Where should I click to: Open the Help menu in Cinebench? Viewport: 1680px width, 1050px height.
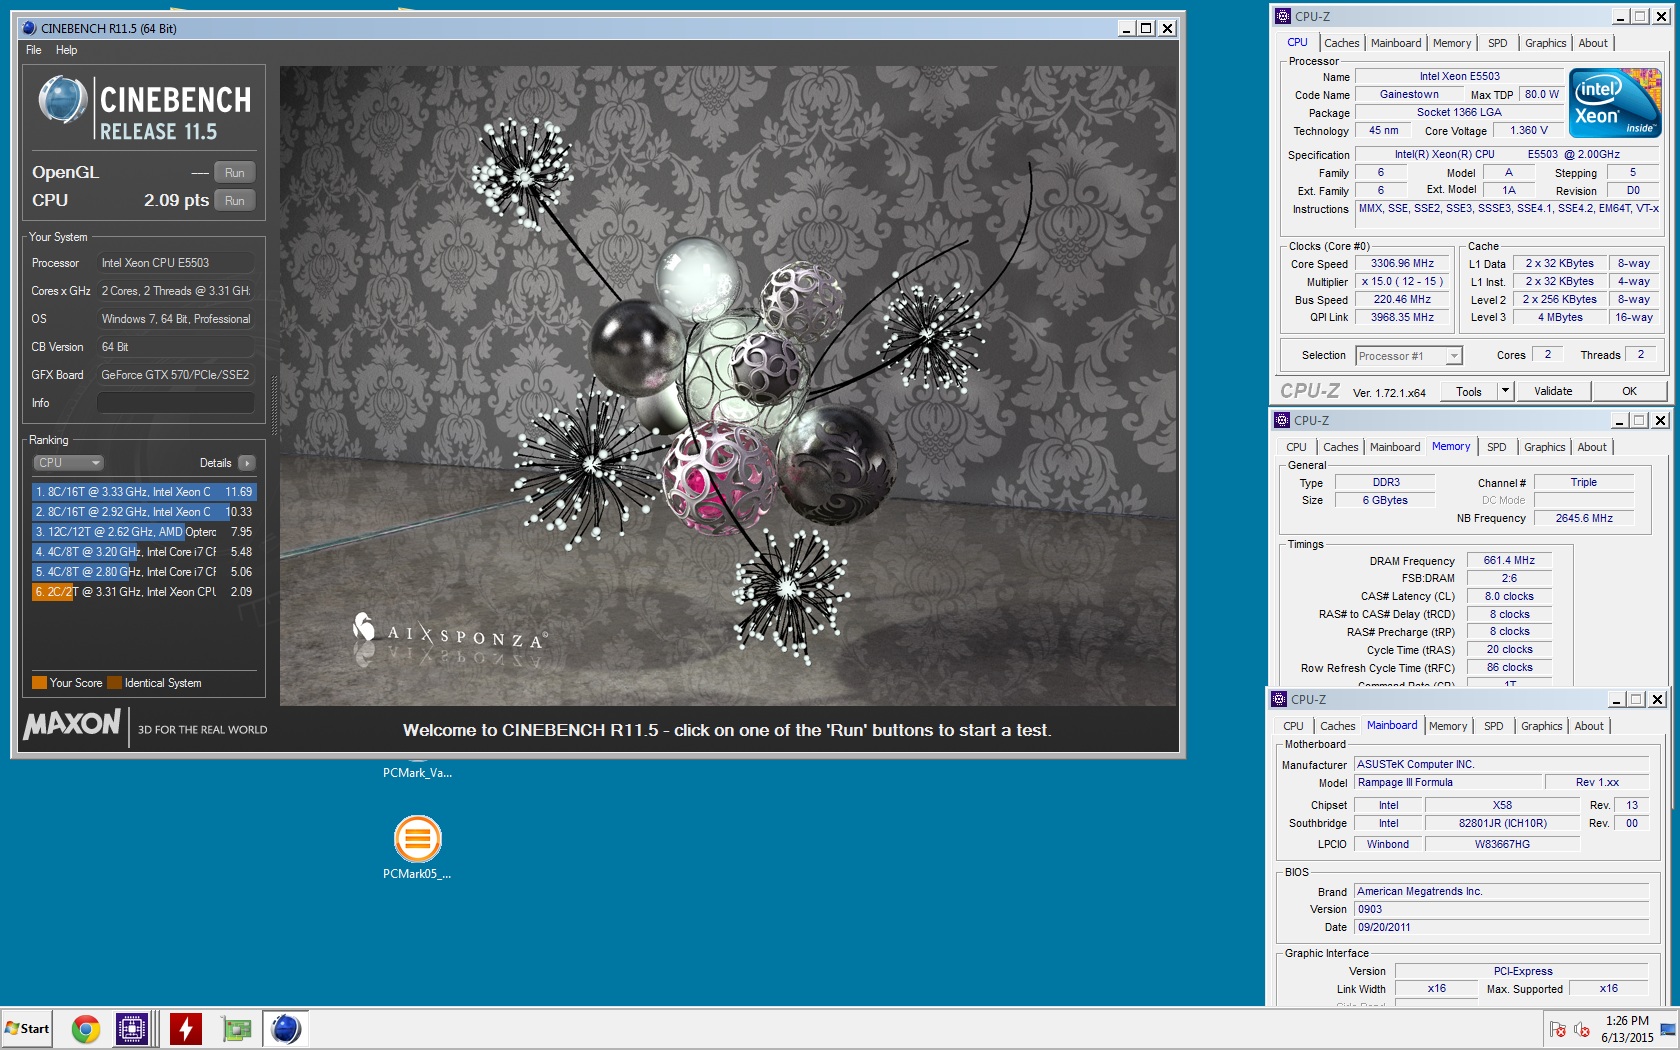pos(66,50)
